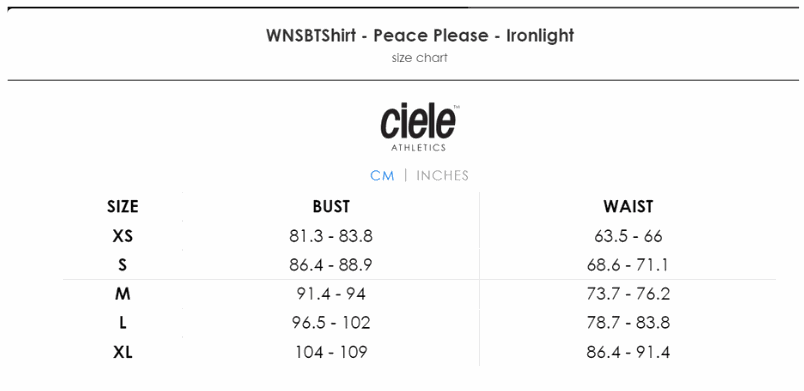Select the SIZE column header

[123, 207]
